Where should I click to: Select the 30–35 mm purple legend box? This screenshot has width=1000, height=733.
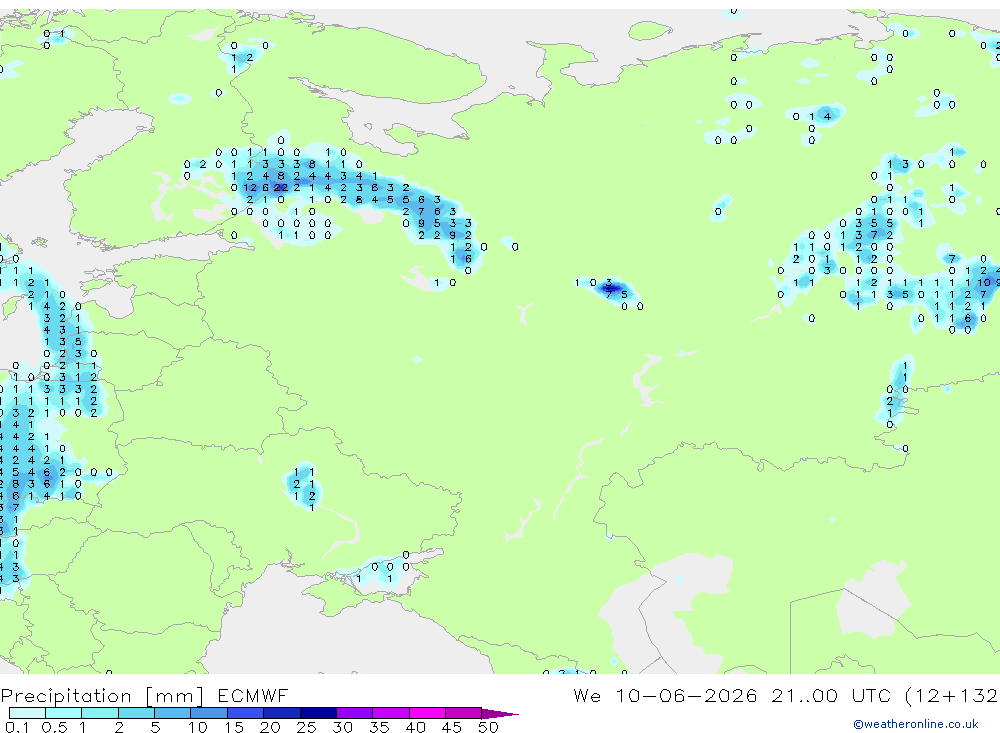[355, 713]
